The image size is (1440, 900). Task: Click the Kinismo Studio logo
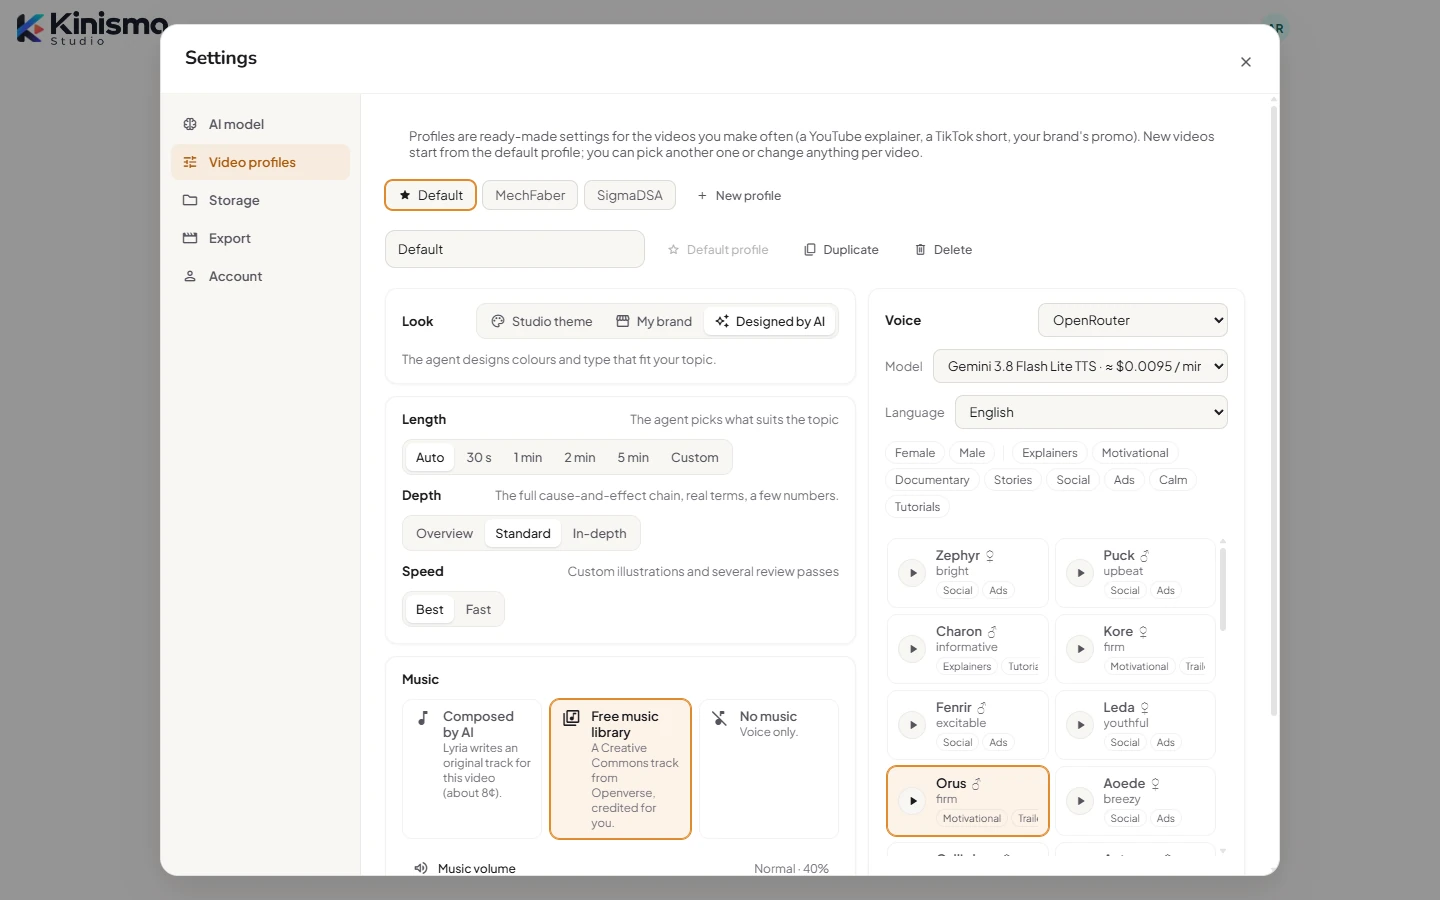90,28
